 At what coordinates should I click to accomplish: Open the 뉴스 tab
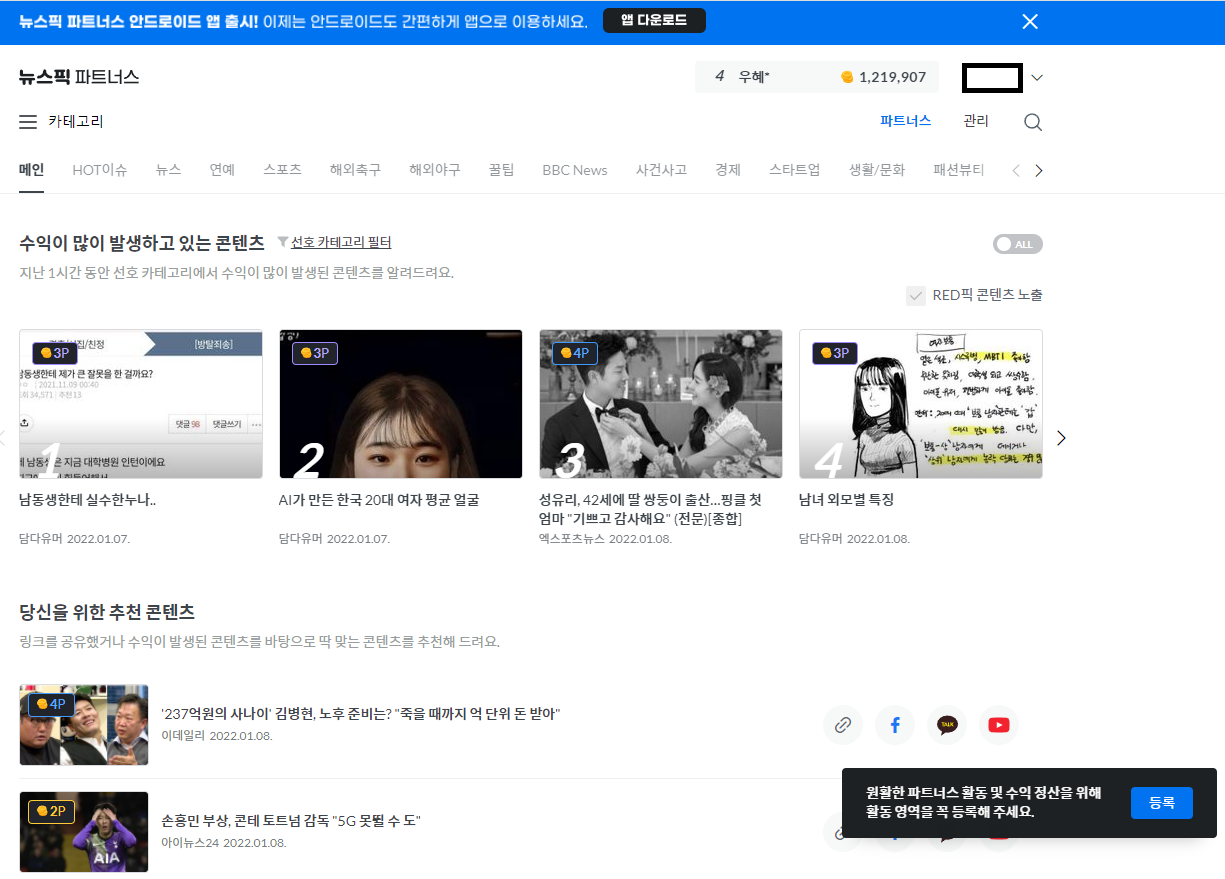pos(168,170)
